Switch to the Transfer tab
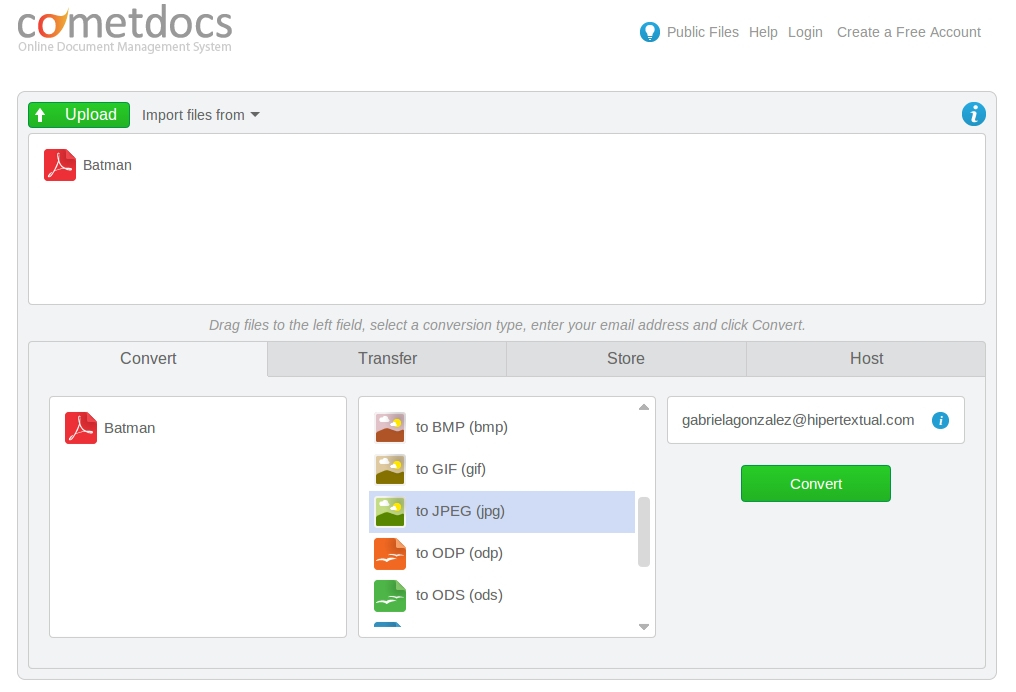 coord(386,358)
